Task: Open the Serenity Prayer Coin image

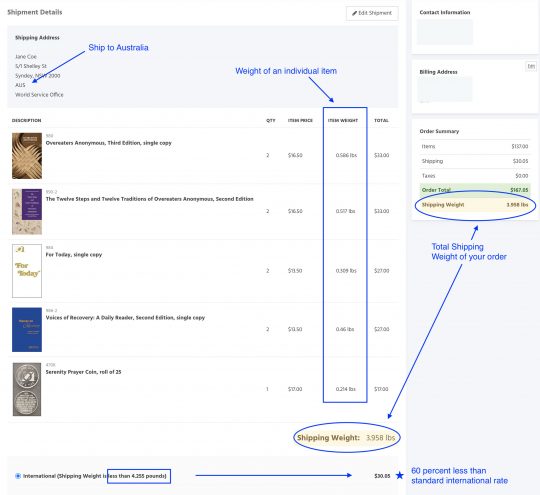Action: (x=27, y=389)
